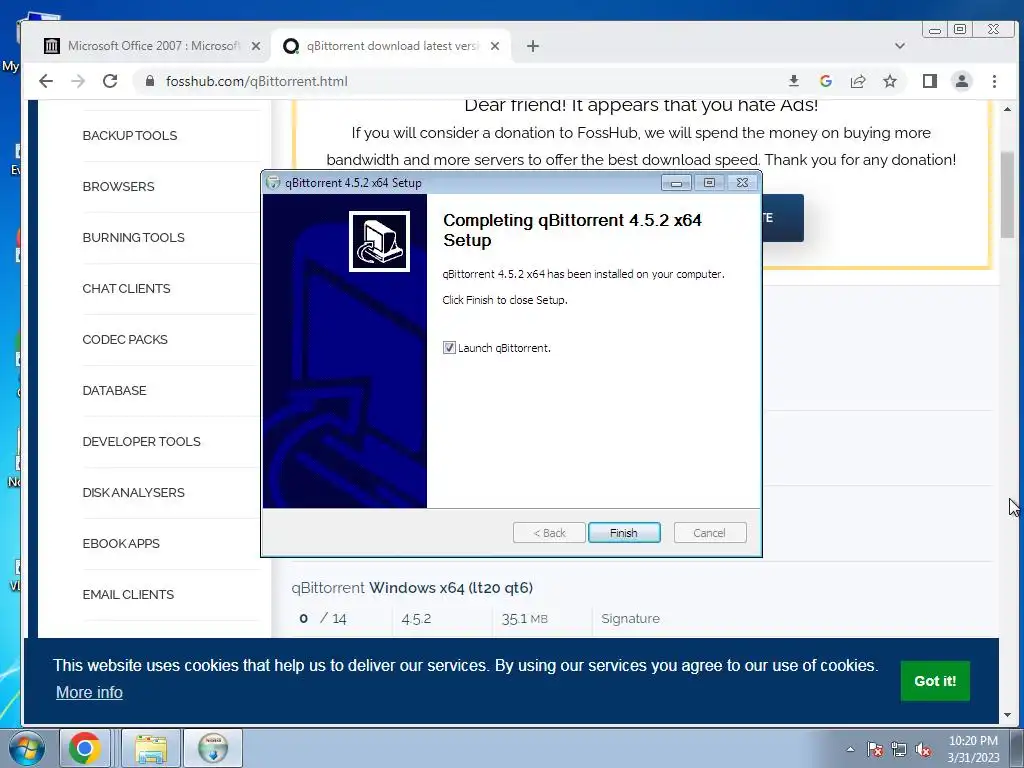The image size is (1024, 768).
Task: Open Chrome downloads icon
Action: pos(793,81)
